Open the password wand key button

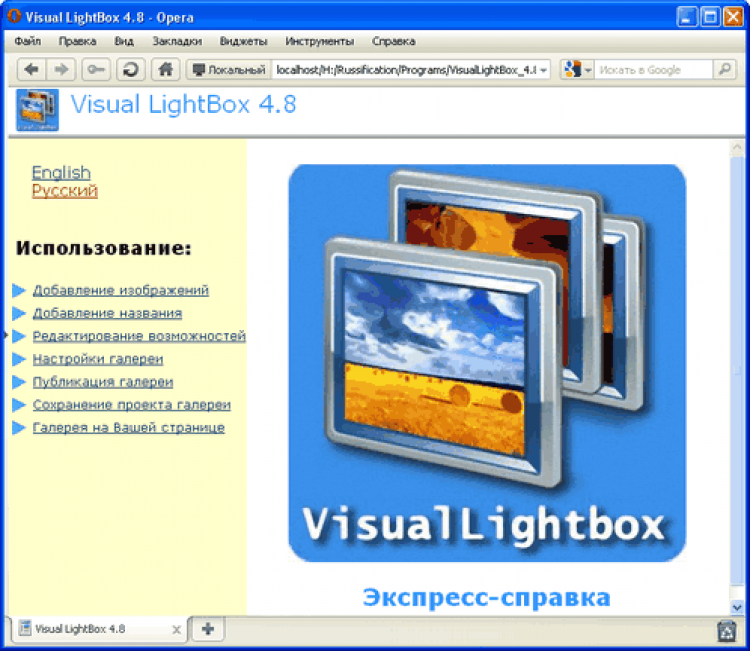pos(96,70)
